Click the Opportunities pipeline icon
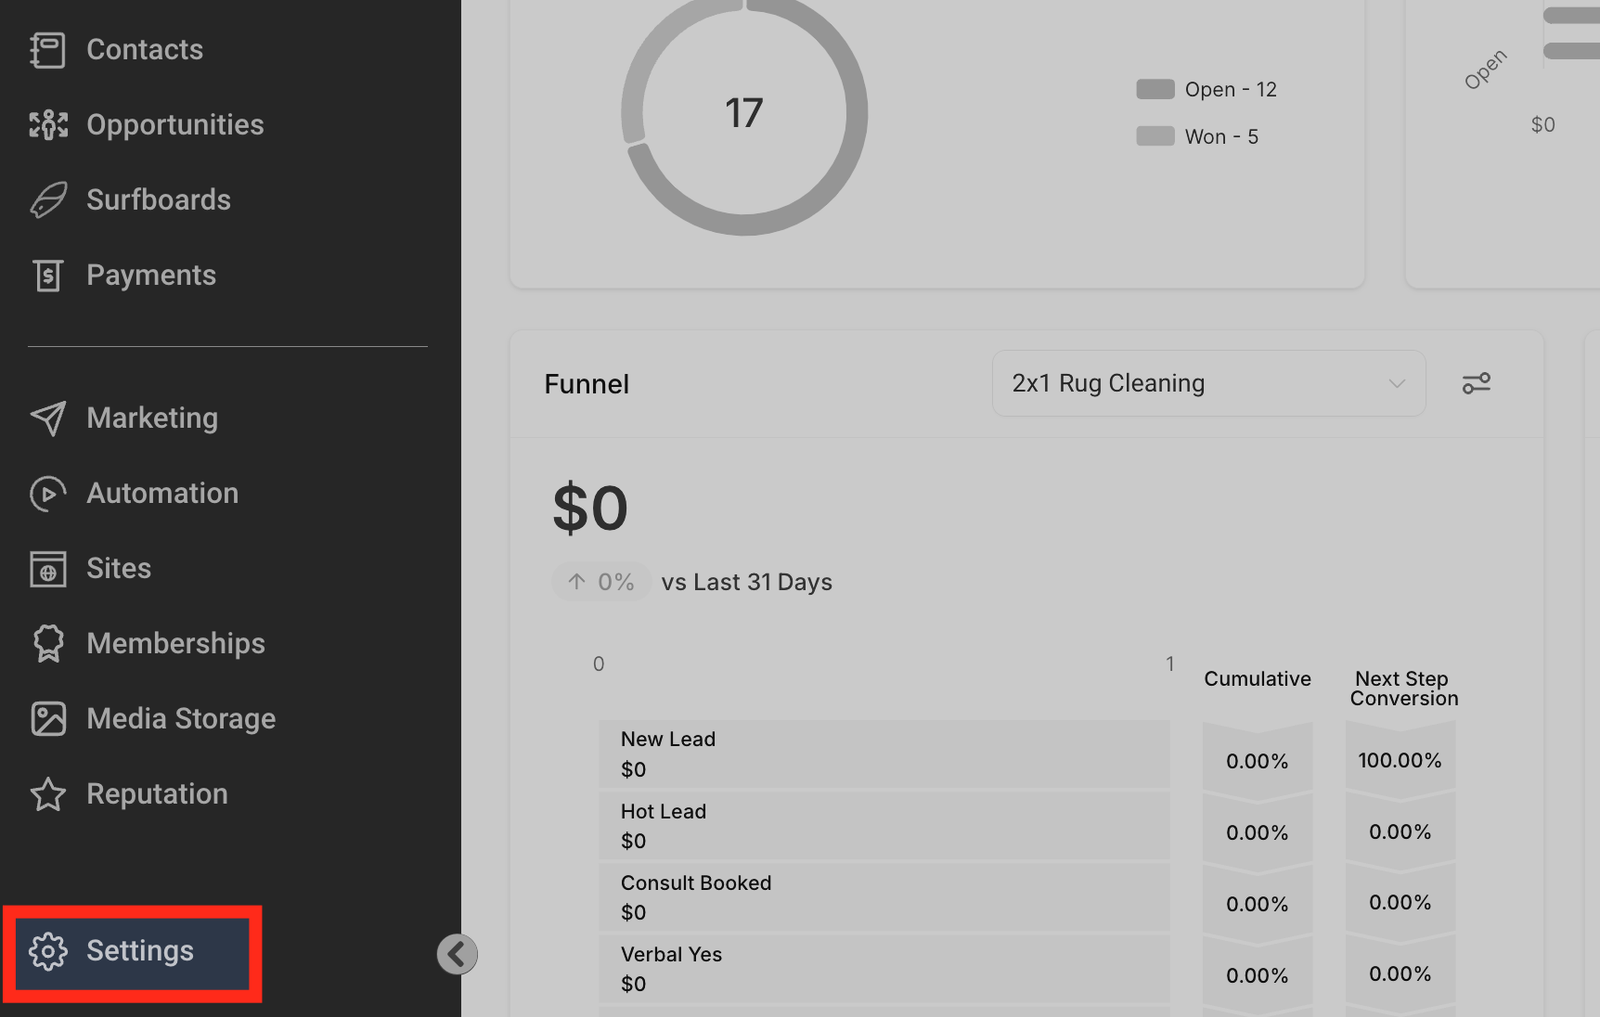The image size is (1600, 1017). (47, 125)
